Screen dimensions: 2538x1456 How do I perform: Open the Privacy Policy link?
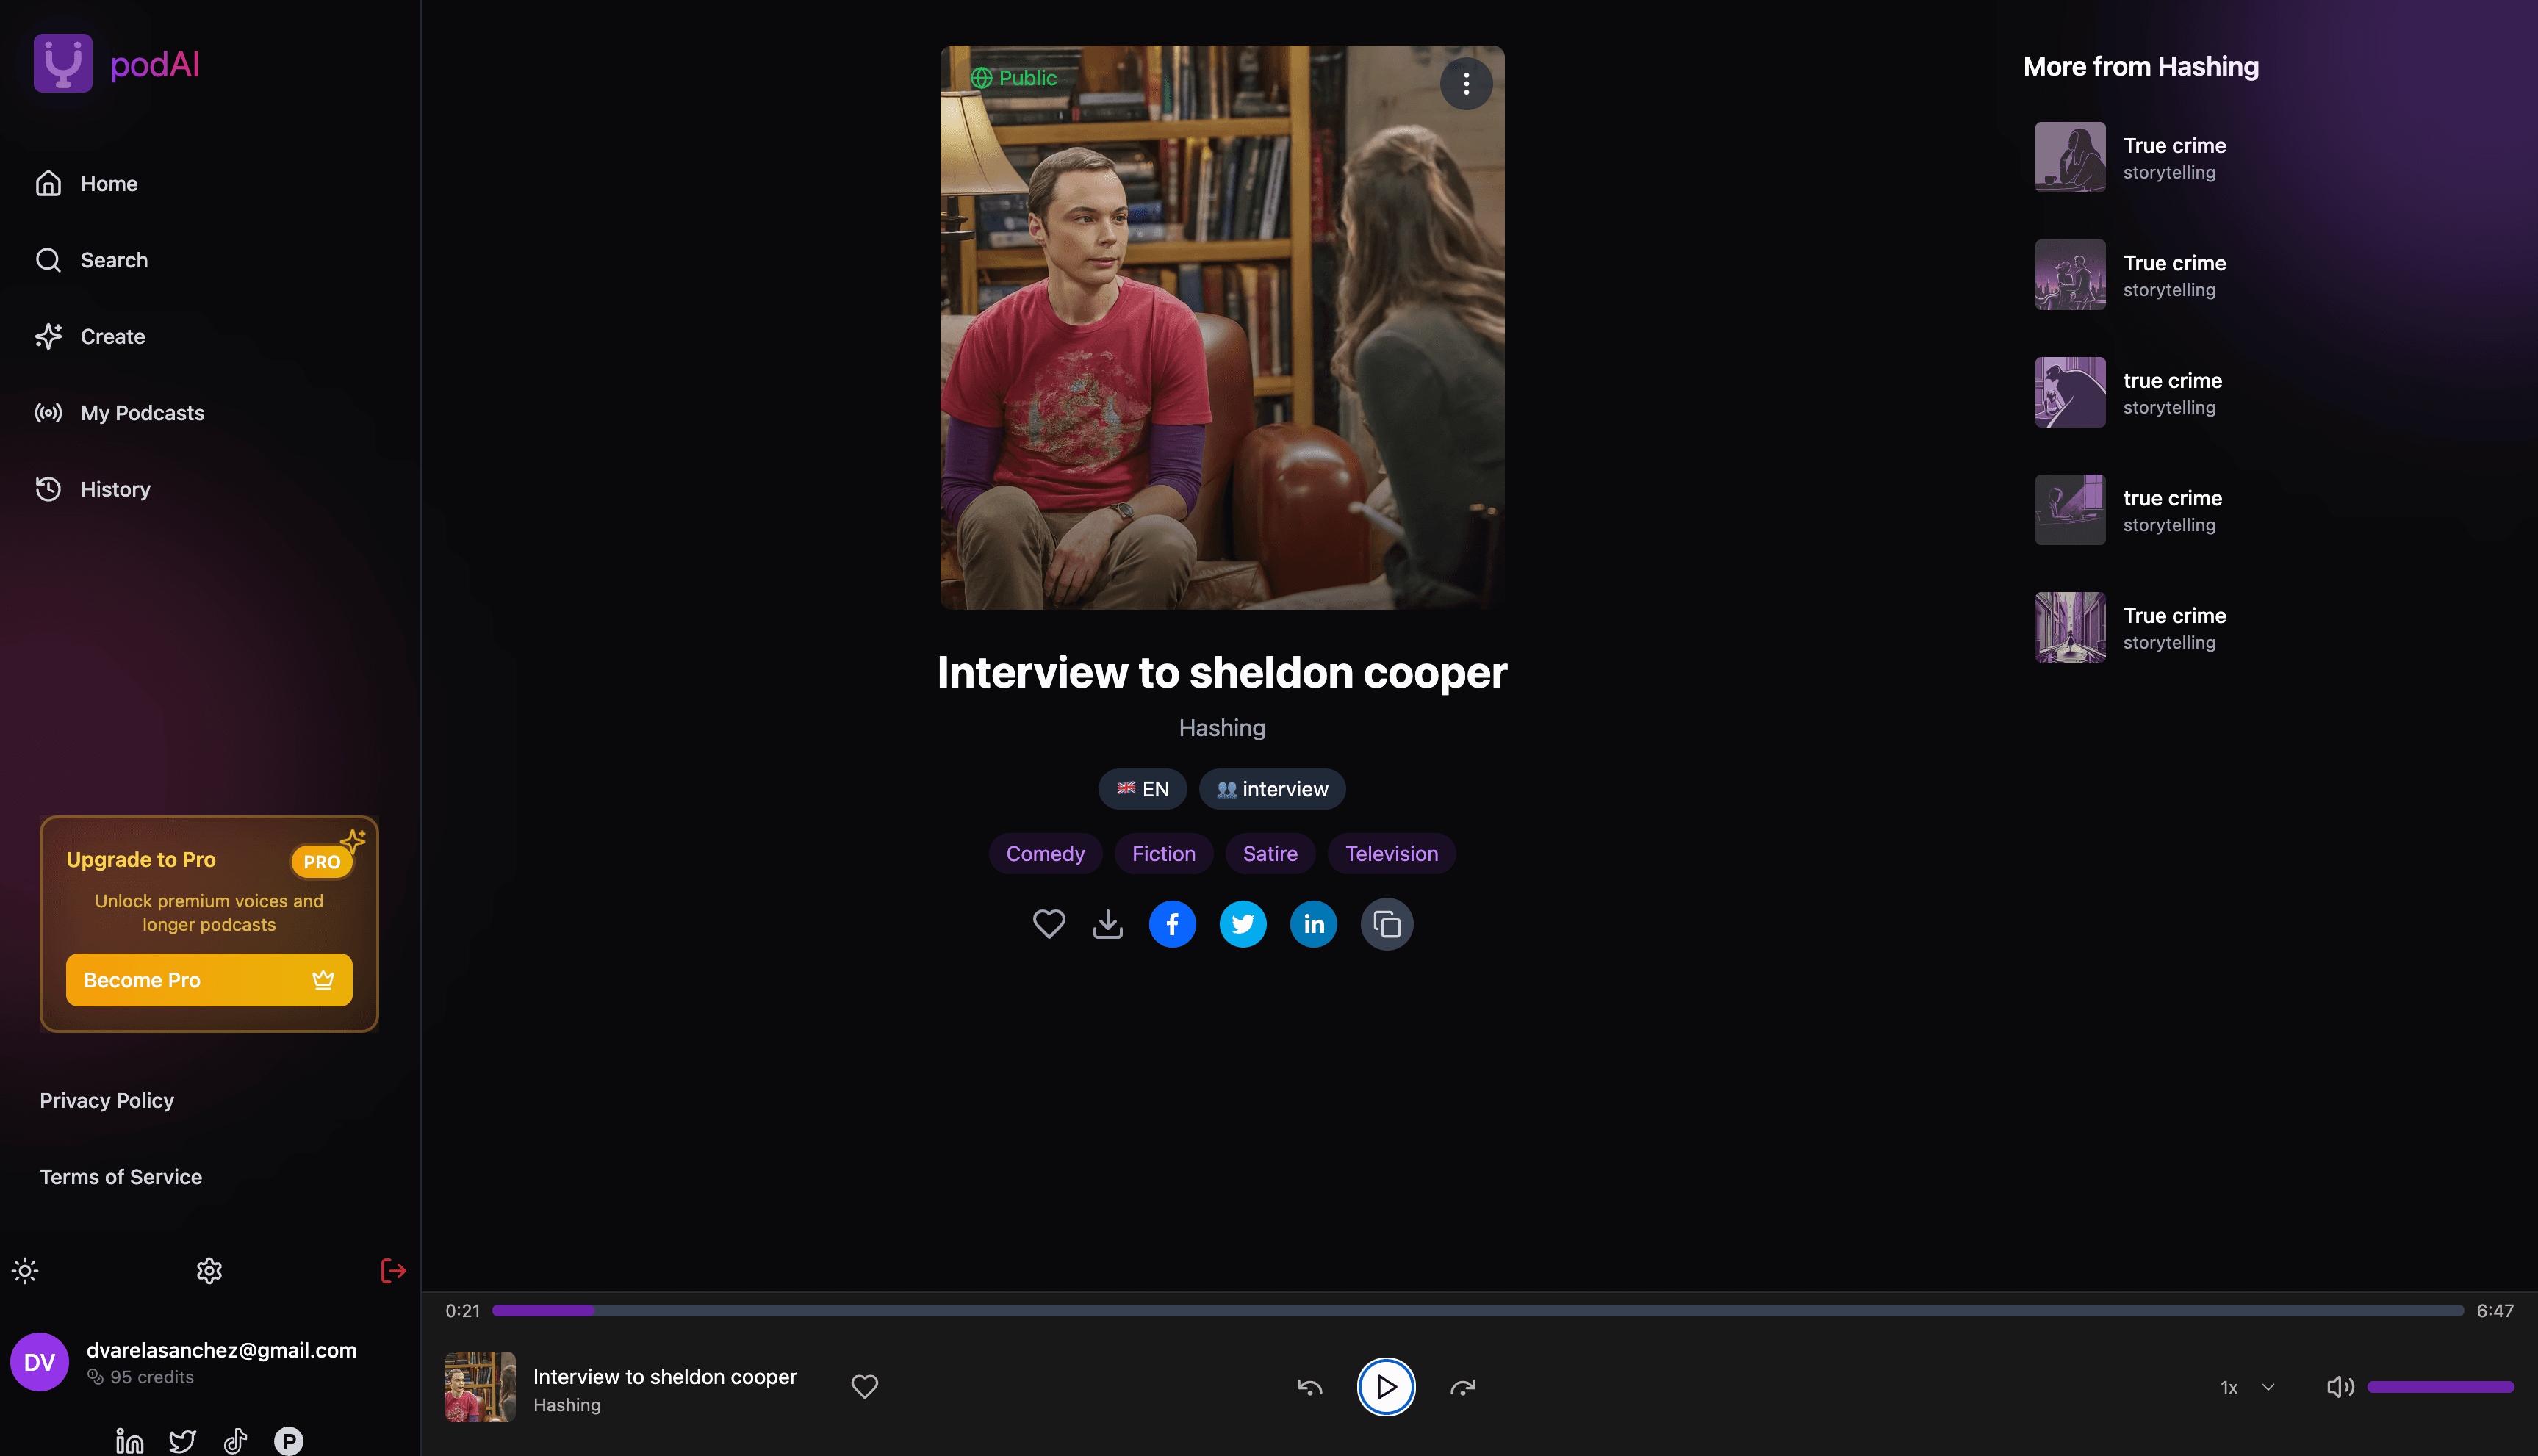pos(107,1100)
